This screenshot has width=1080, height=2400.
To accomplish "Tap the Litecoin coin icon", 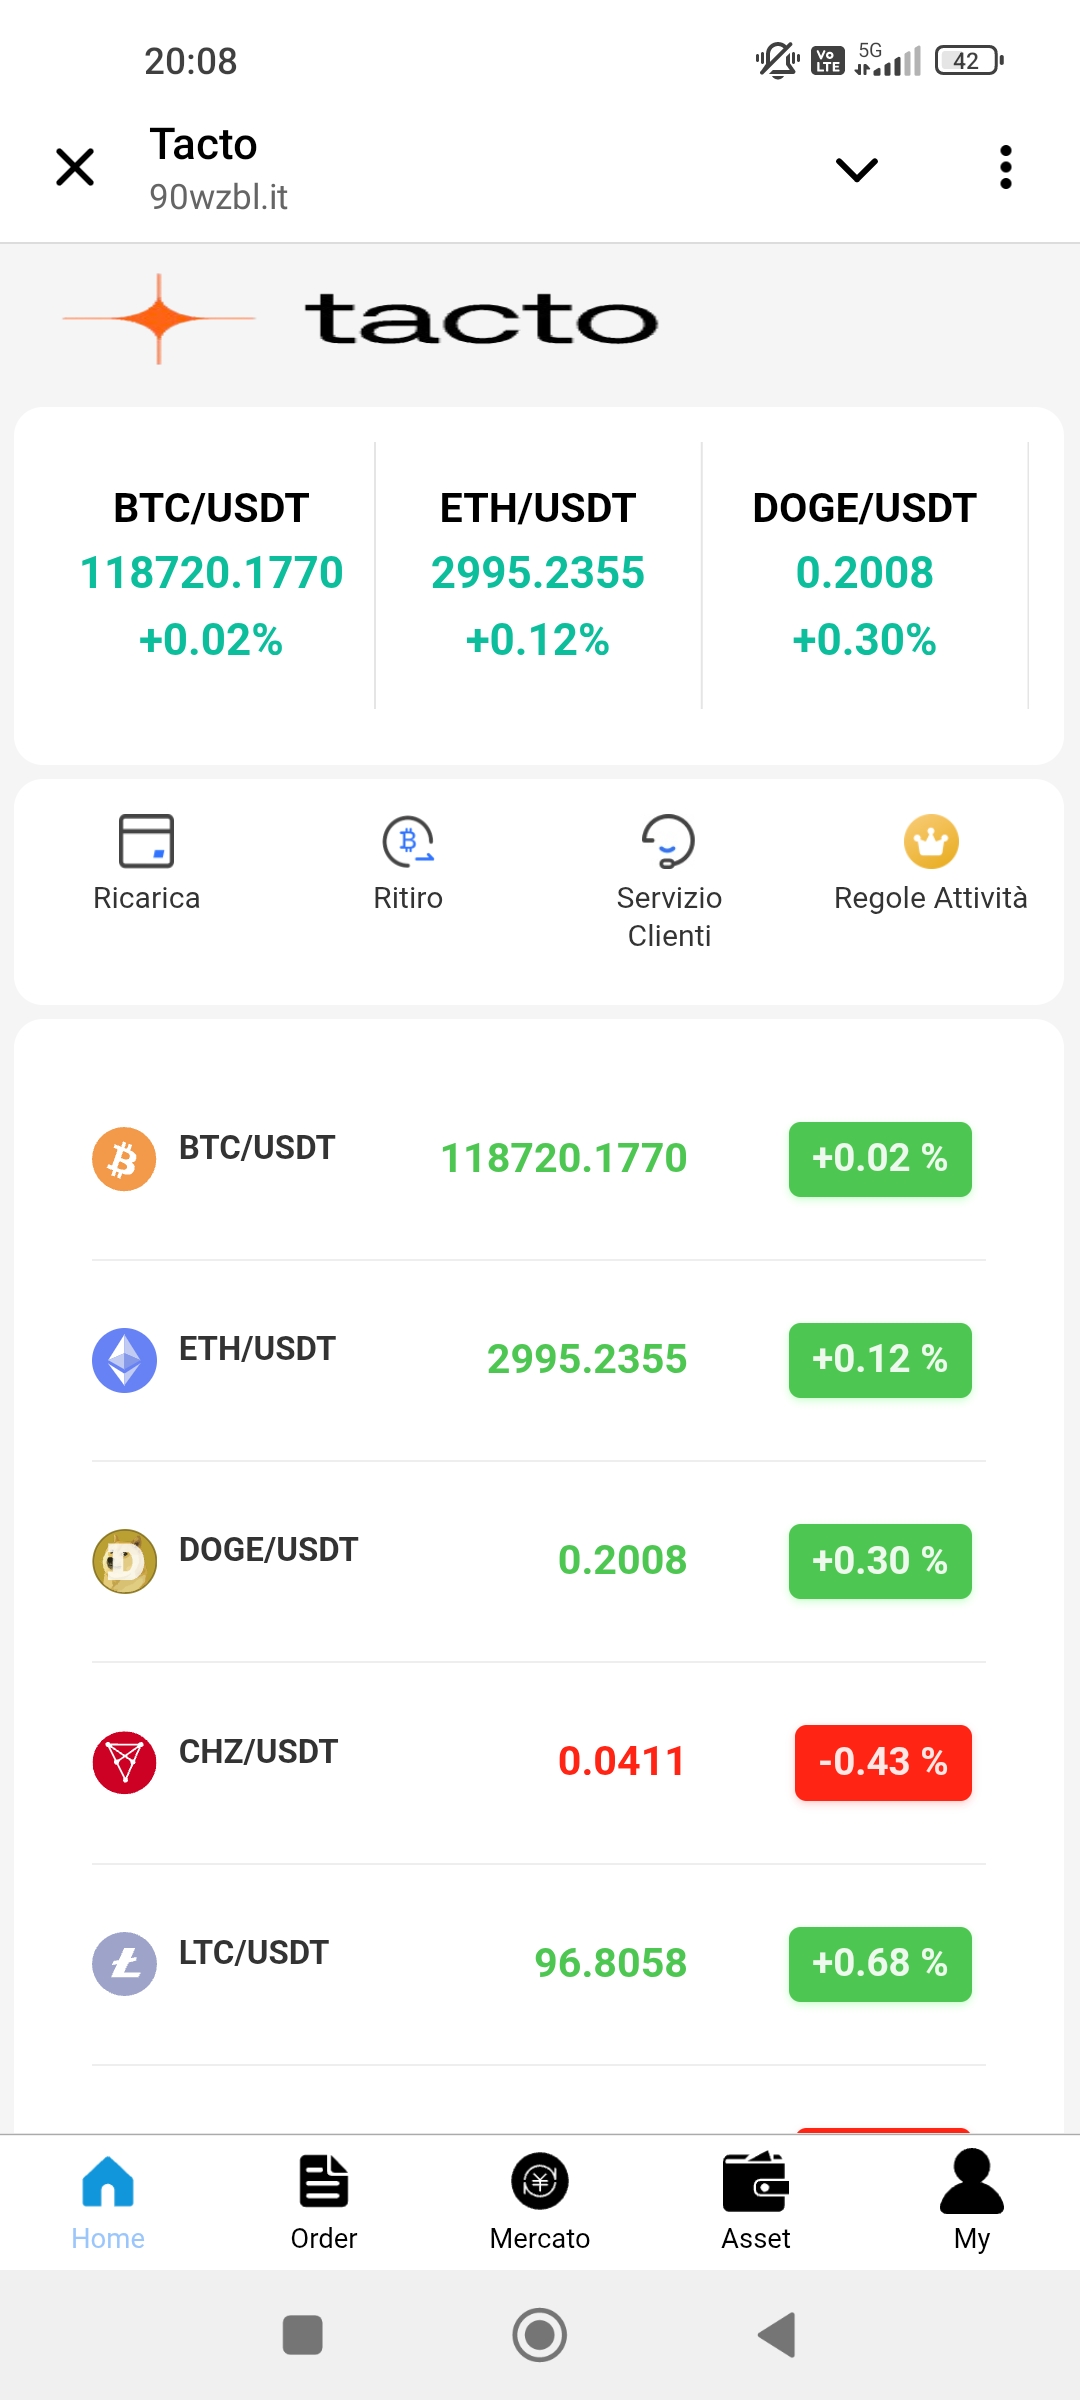I will [124, 1964].
